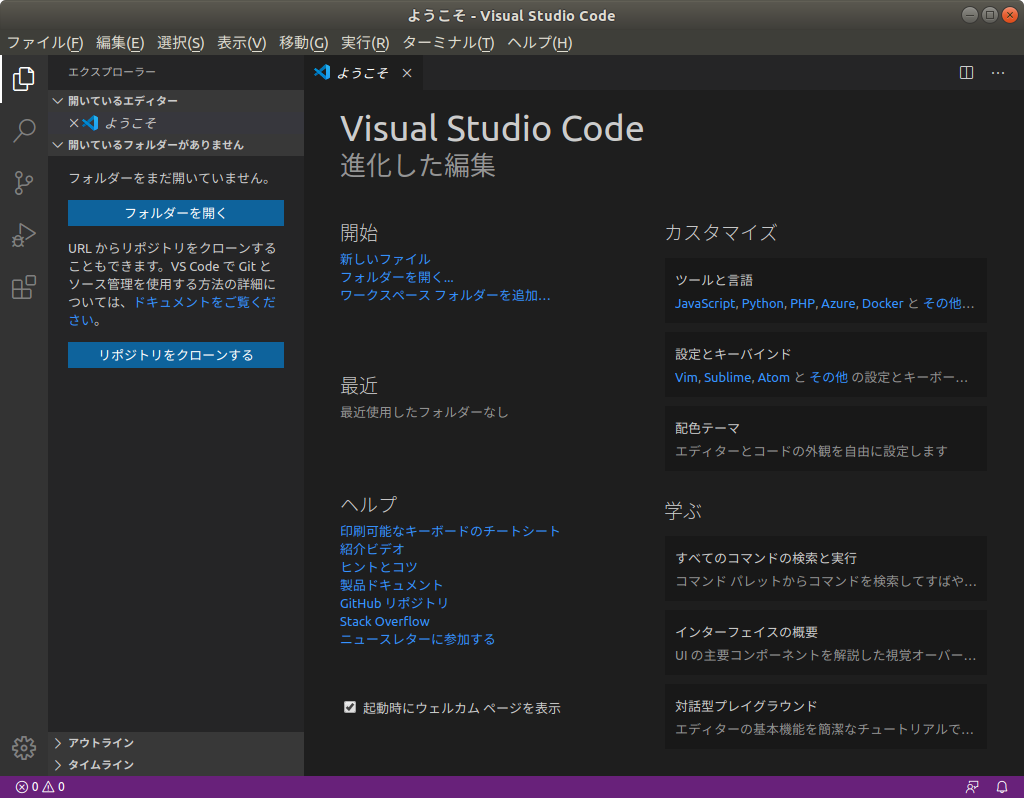Open the Extensions view icon

click(x=24, y=287)
